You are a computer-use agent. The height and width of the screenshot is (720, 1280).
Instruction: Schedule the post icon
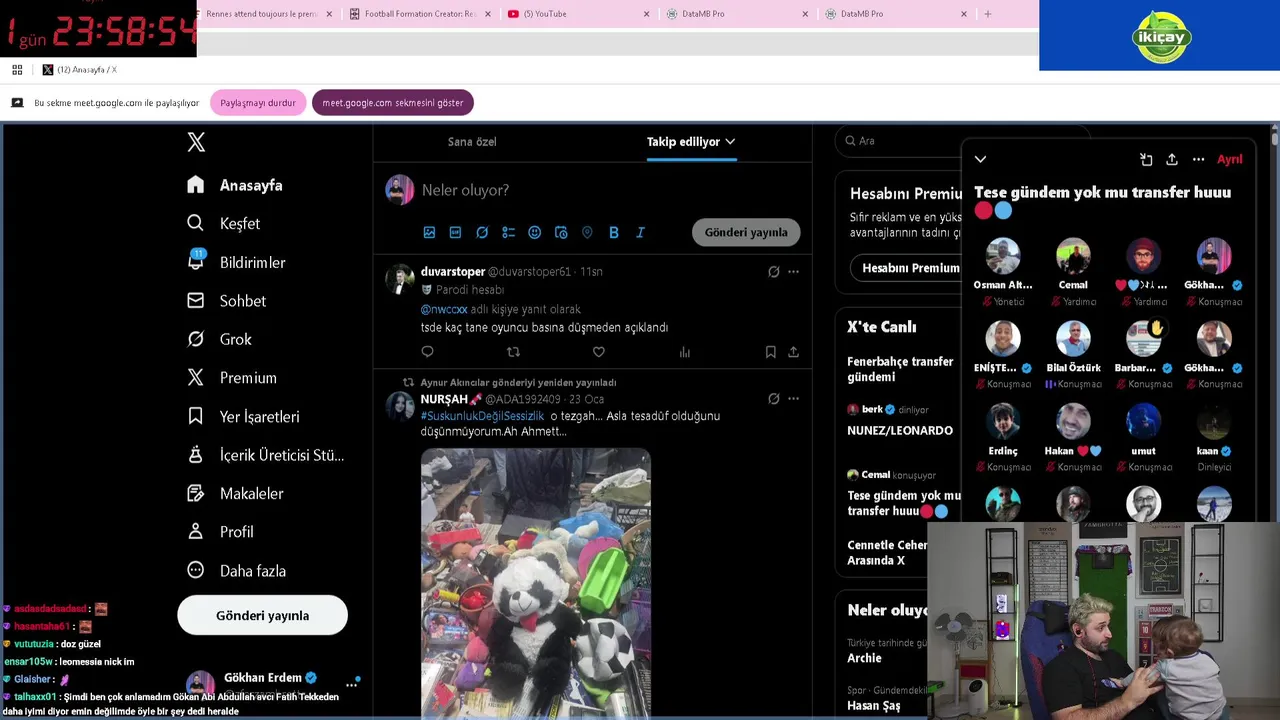pyautogui.click(x=561, y=232)
